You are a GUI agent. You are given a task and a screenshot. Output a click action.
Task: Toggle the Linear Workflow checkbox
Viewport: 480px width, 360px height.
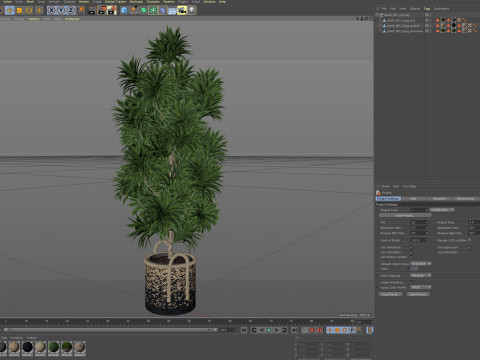(x=412, y=282)
